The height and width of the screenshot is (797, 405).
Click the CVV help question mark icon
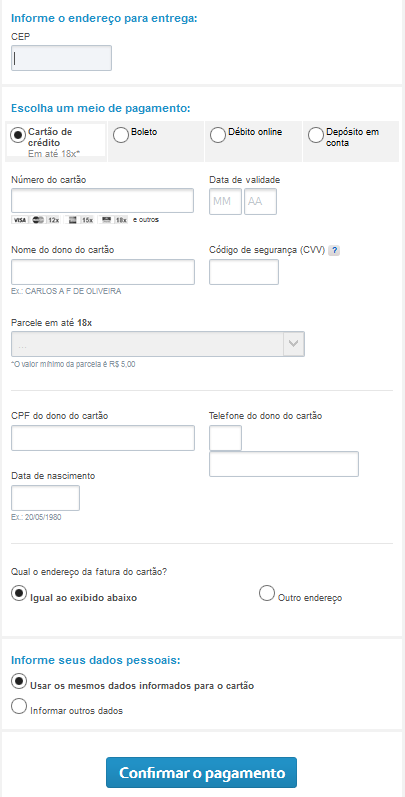point(334,250)
